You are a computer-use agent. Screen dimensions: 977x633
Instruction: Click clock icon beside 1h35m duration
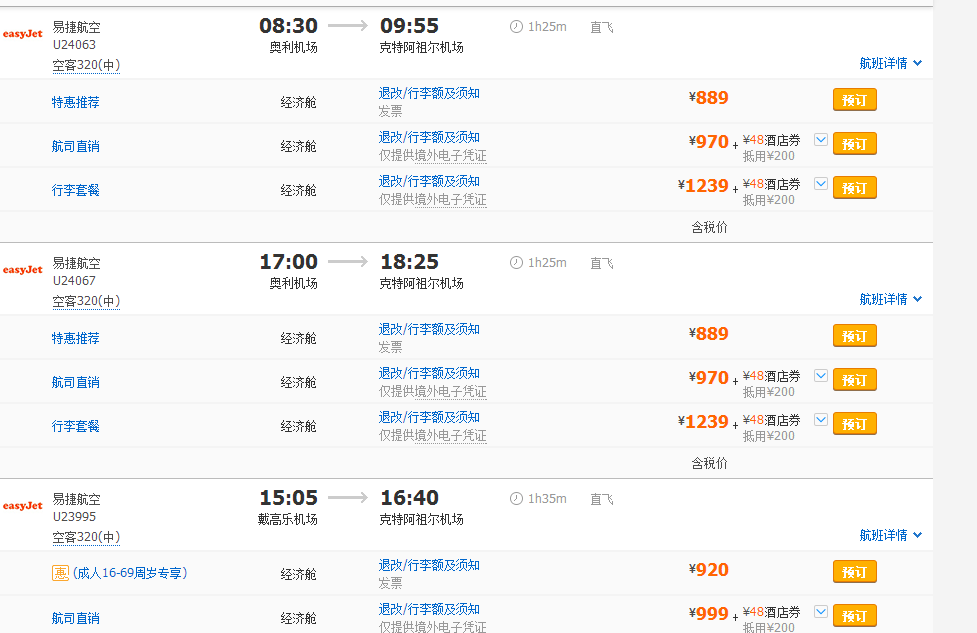[516, 499]
